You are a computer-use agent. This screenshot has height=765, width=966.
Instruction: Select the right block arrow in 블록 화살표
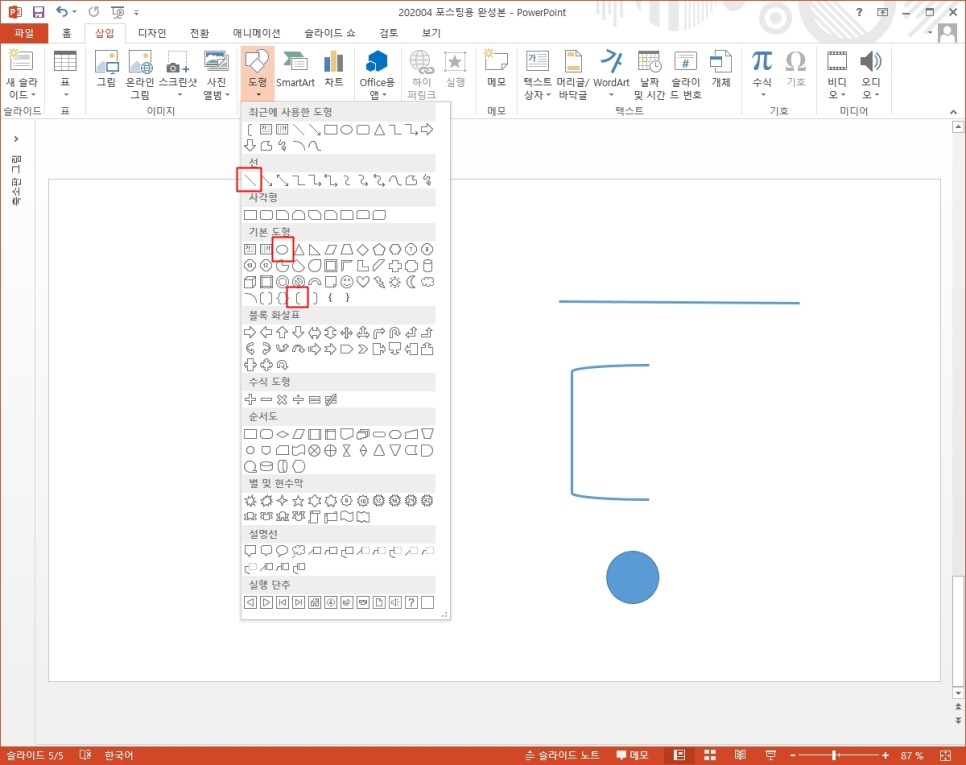click(x=250, y=333)
